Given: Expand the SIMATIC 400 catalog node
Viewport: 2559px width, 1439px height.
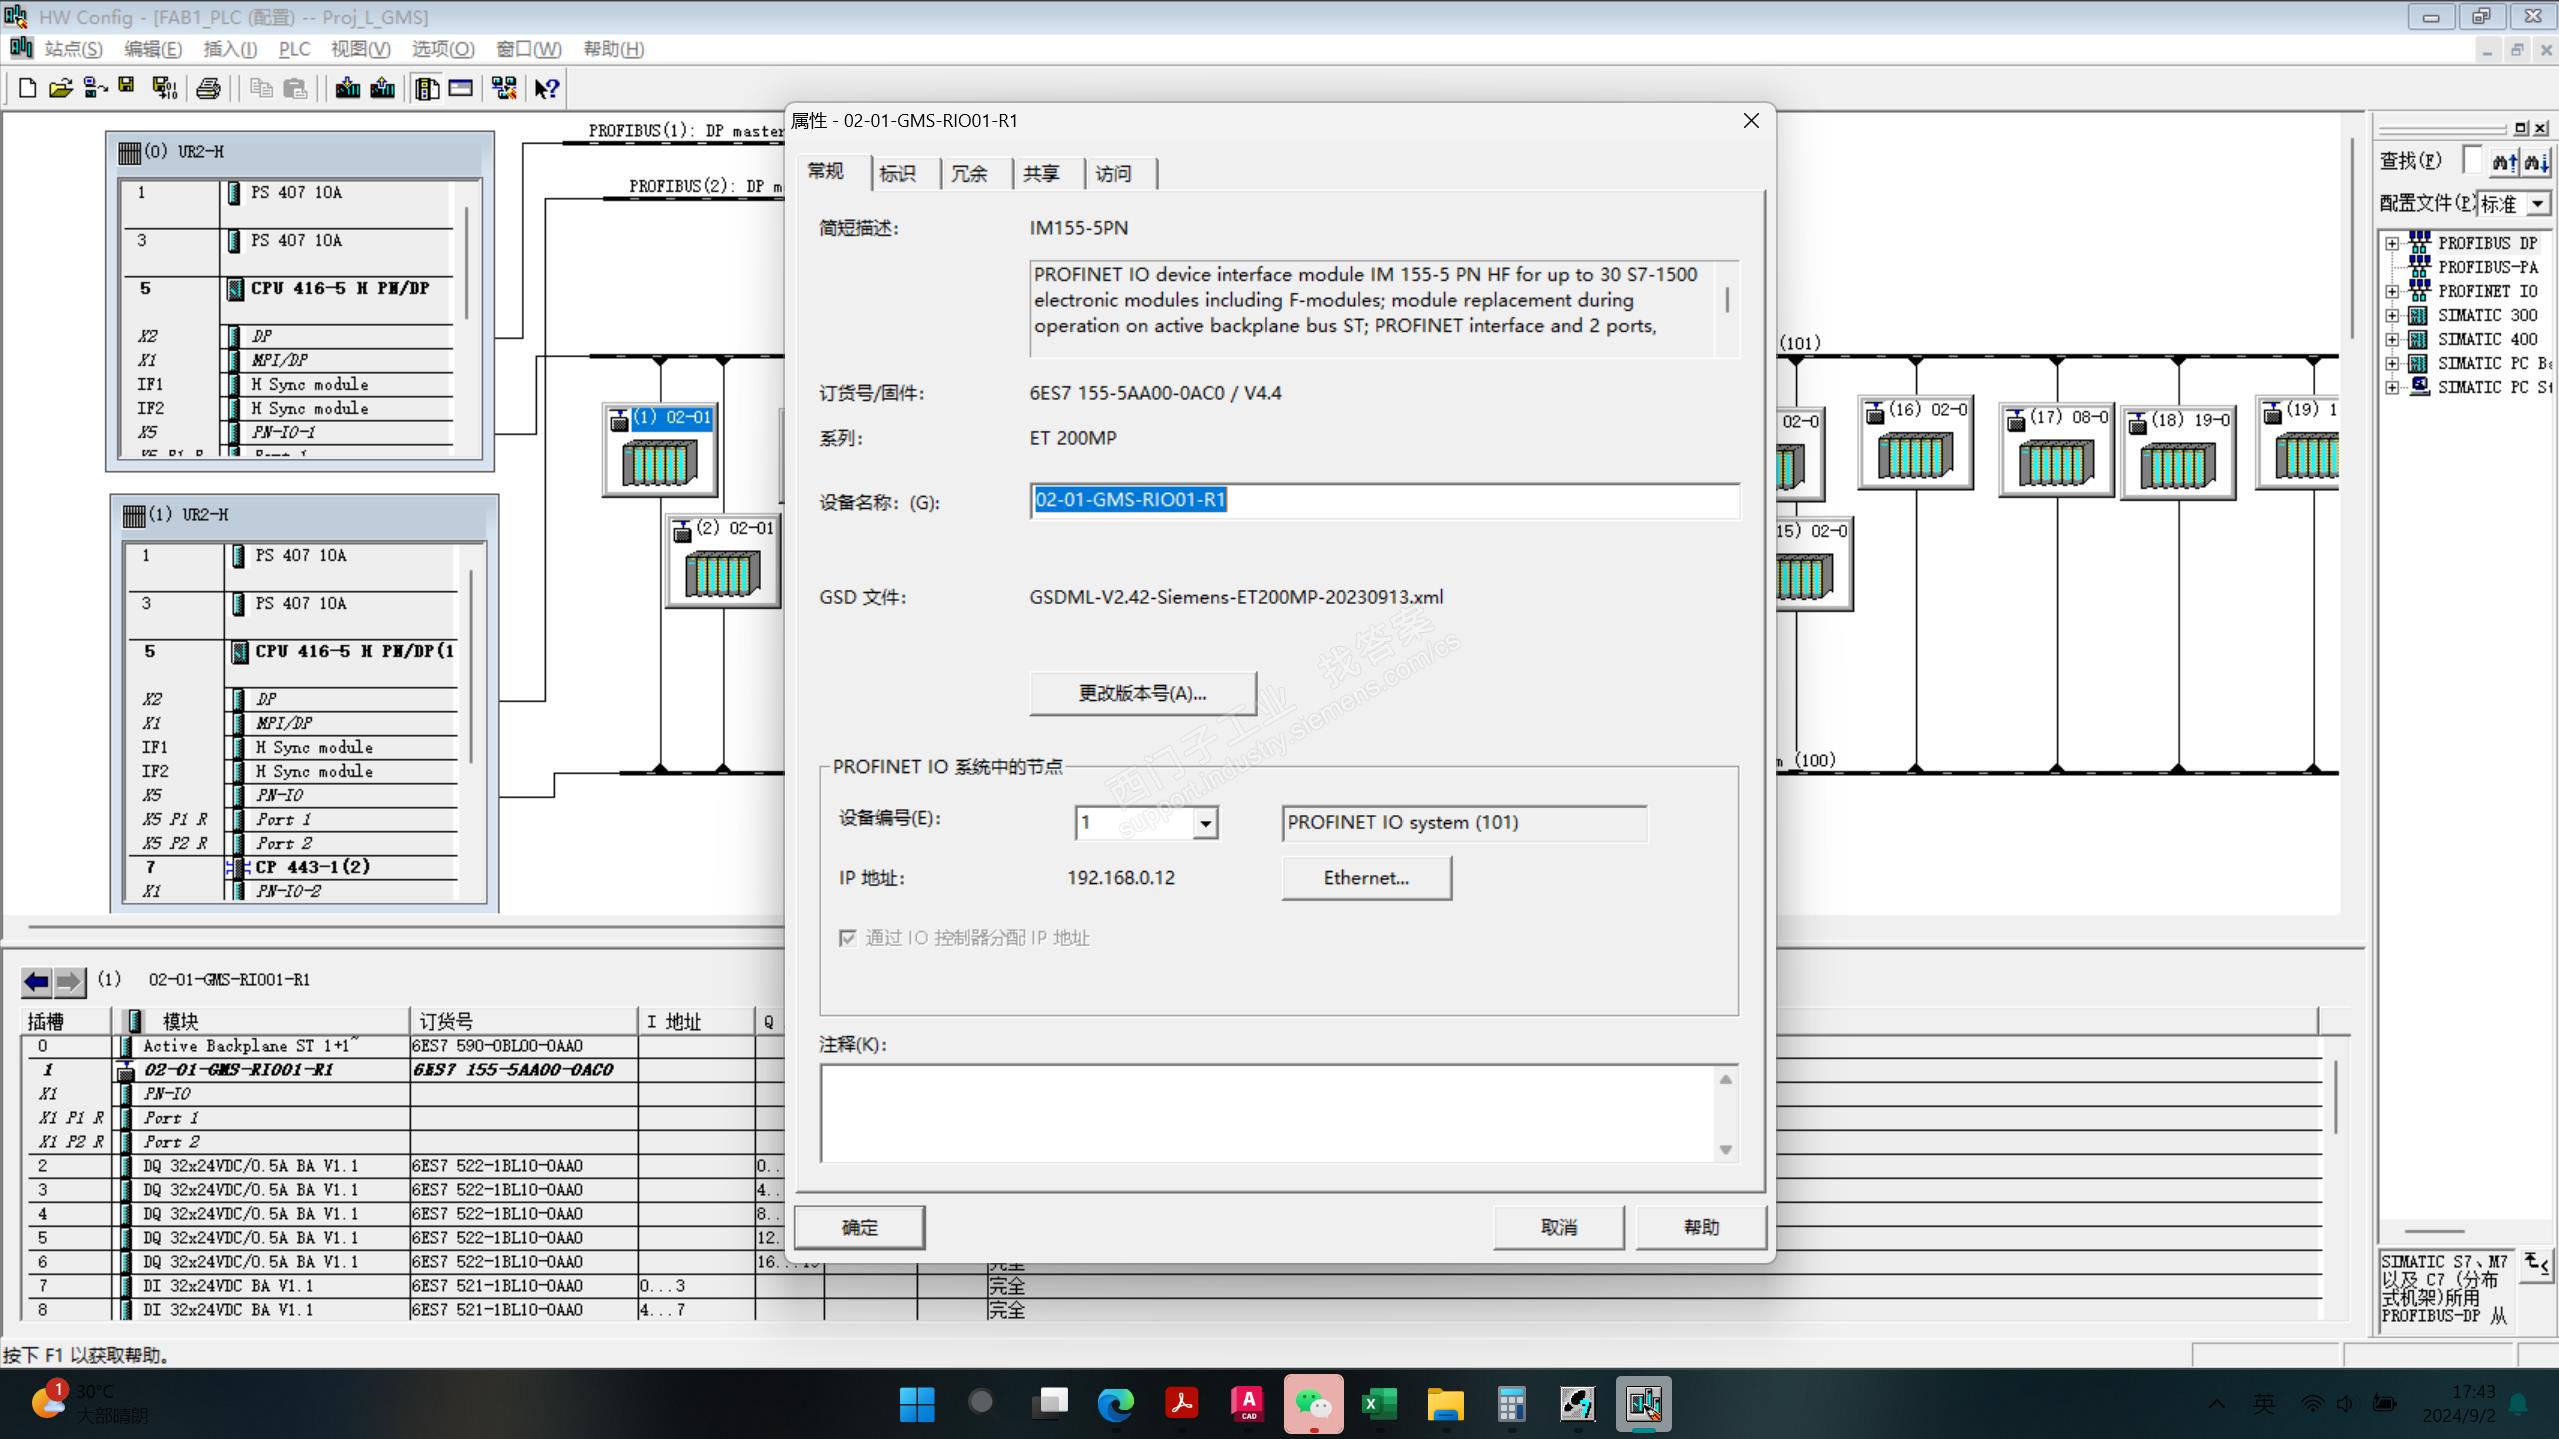Looking at the screenshot, I should pyautogui.click(x=2392, y=339).
